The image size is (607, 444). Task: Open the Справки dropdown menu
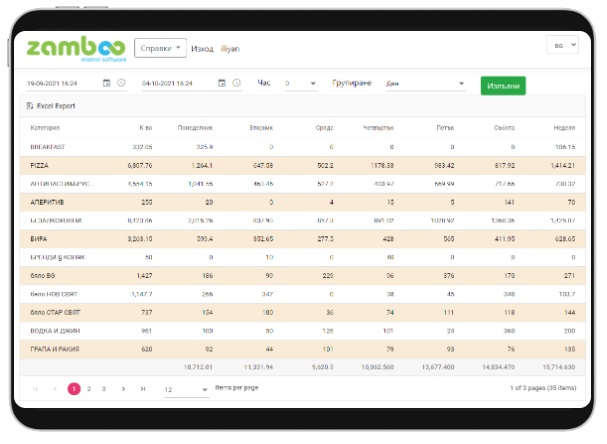click(160, 48)
